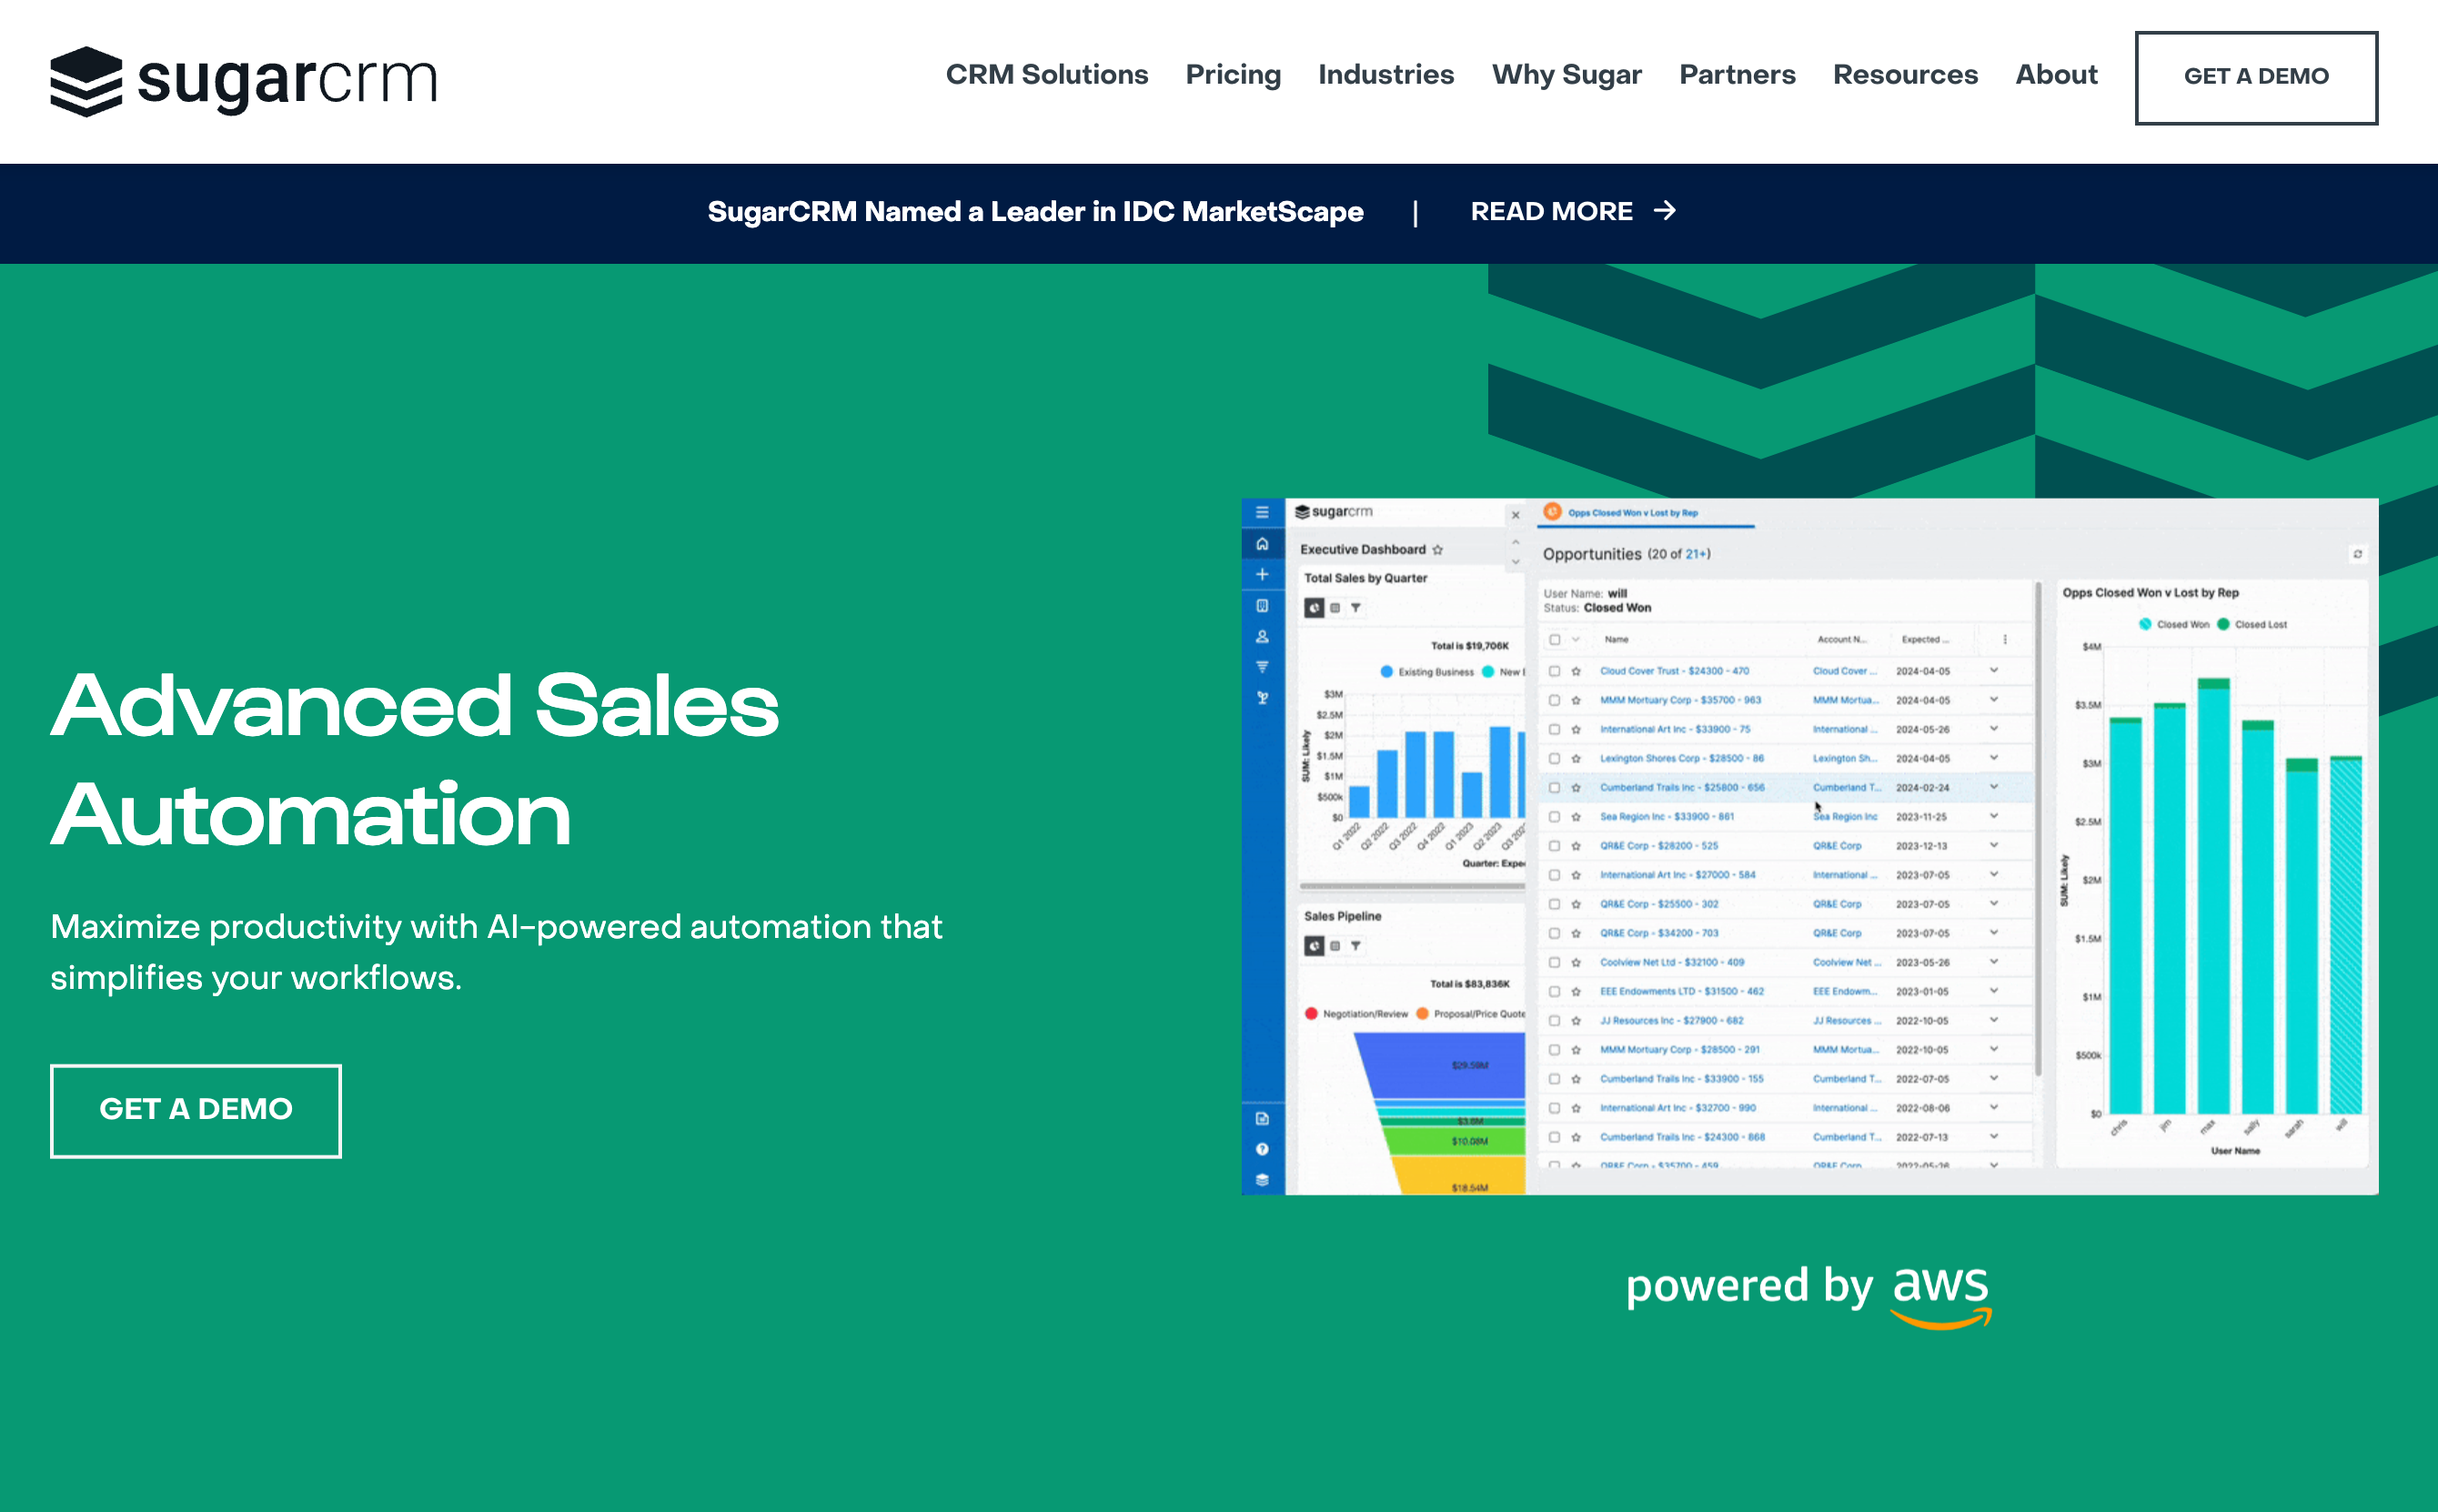Select table view icon in Sales Pipeline
2438x1512 pixels.
click(1335, 946)
